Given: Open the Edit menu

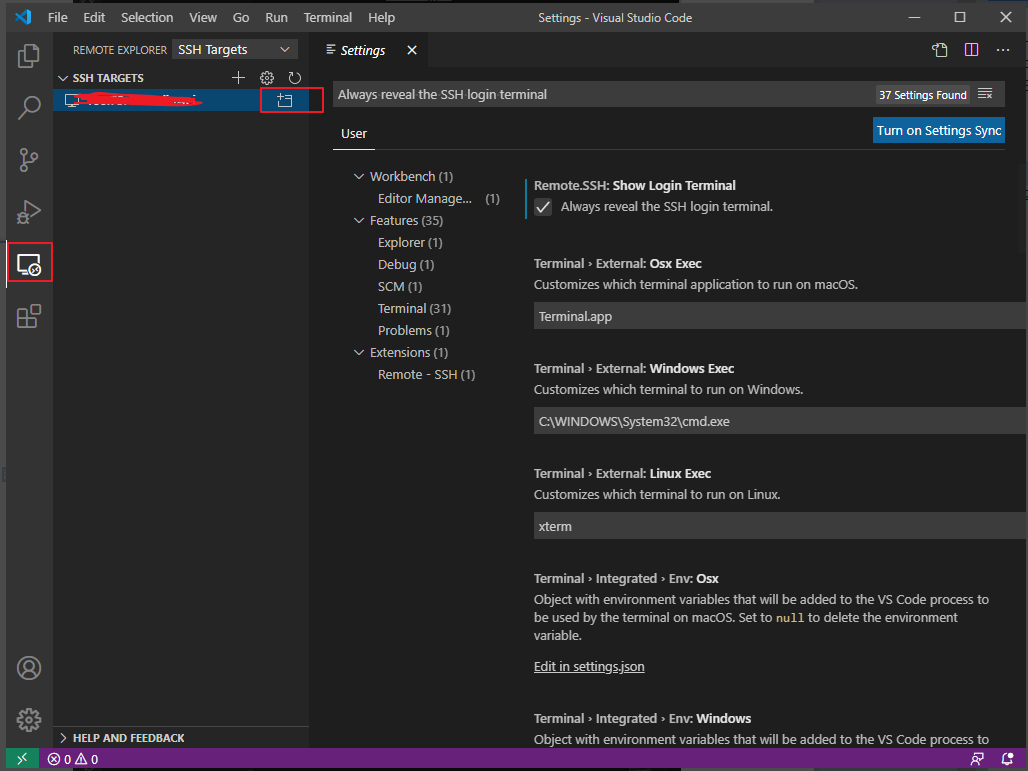Looking at the screenshot, I should pyautogui.click(x=94, y=18).
